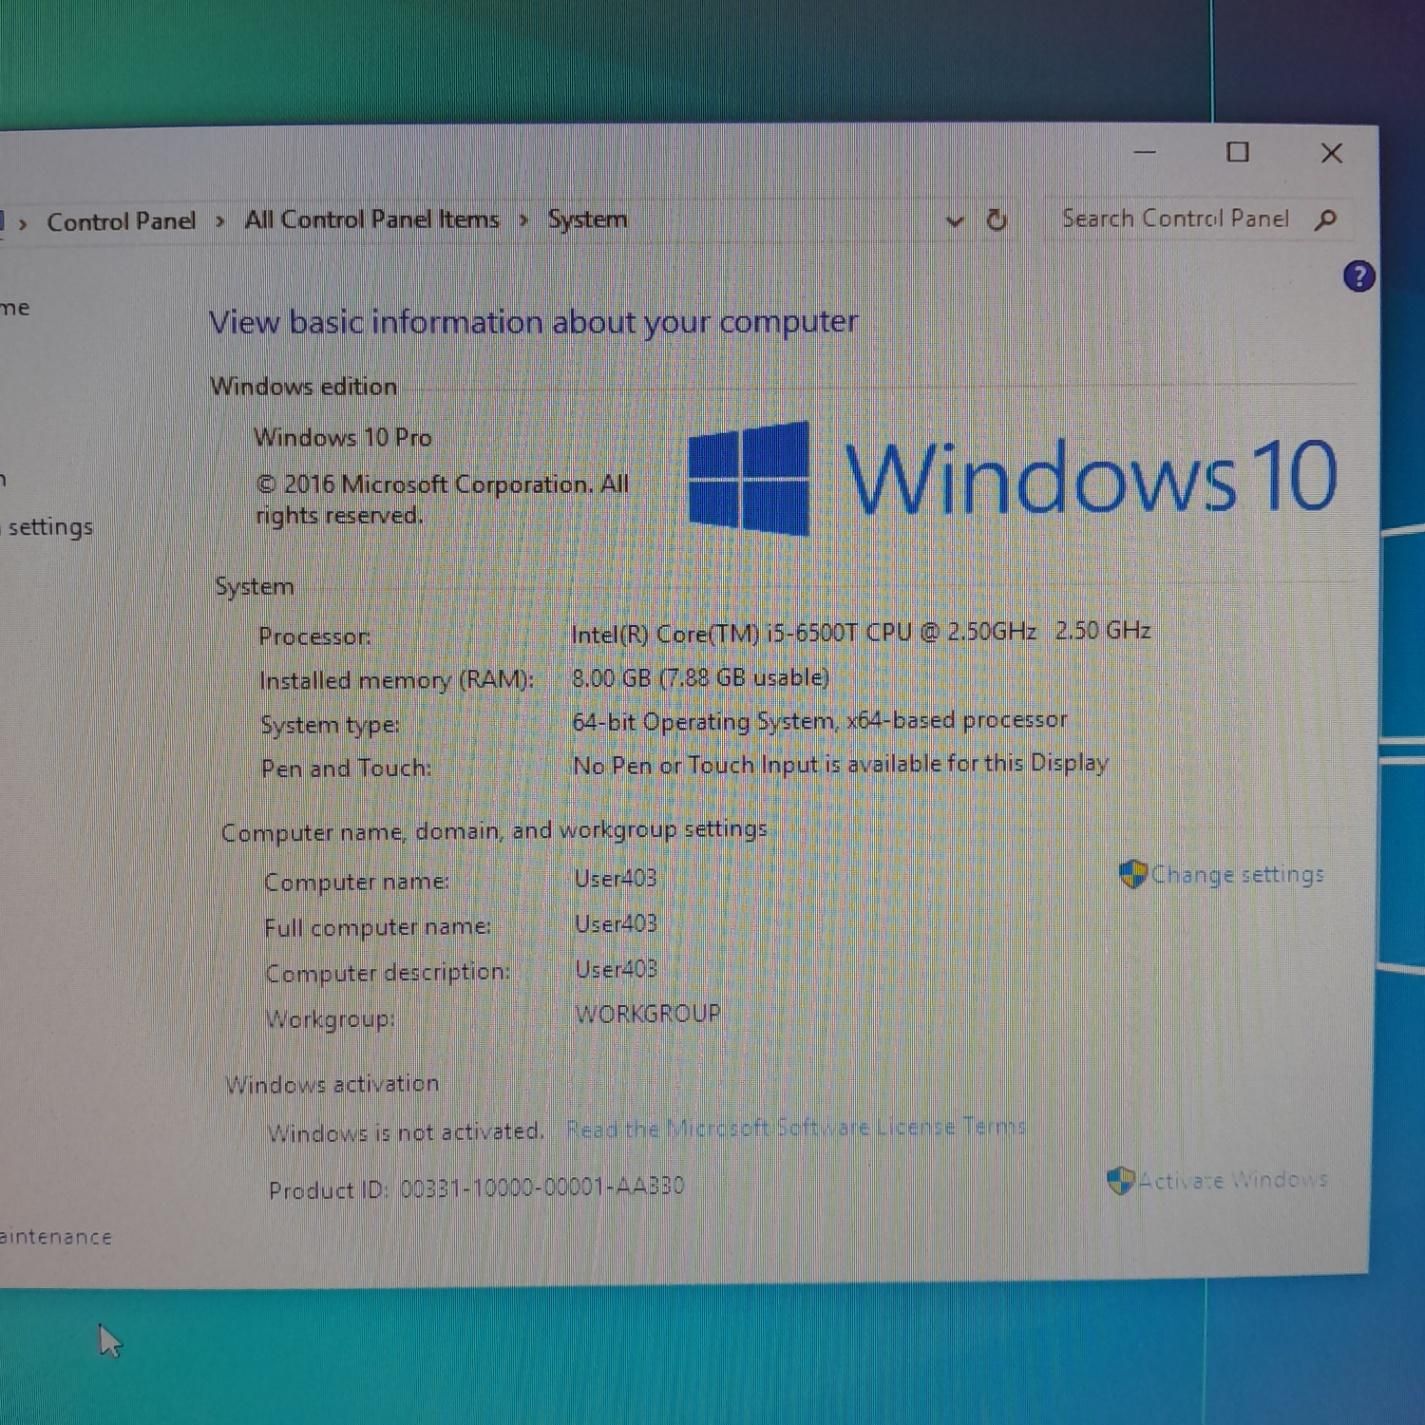Click the search magnifier icon

(x=1326, y=219)
